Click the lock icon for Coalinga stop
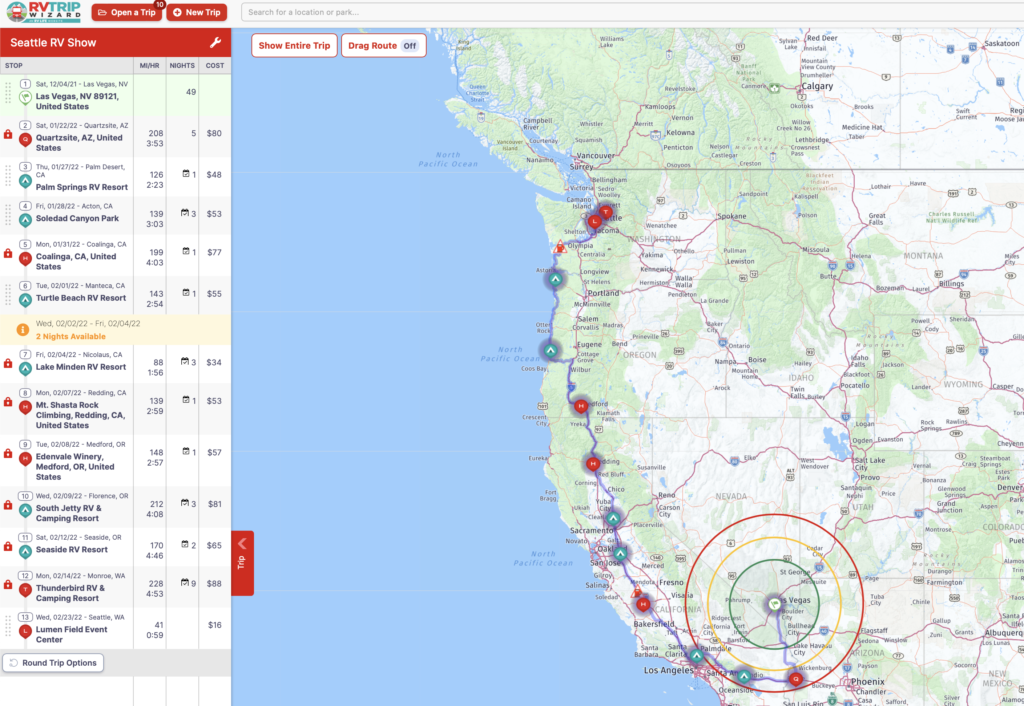This screenshot has width=1024, height=706. (x=8, y=253)
